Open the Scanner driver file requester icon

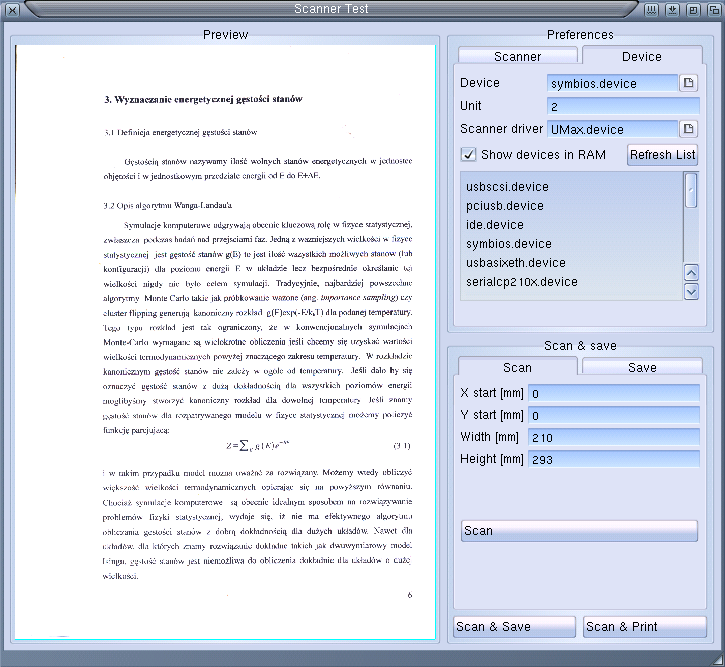coord(688,129)
